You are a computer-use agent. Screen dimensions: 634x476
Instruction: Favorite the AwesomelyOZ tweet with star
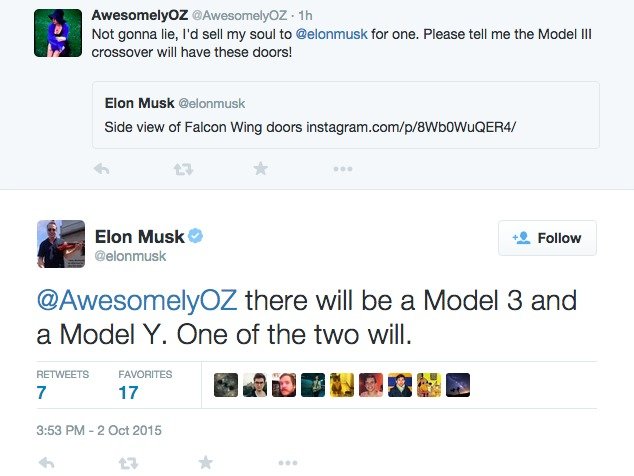[261, 169]
